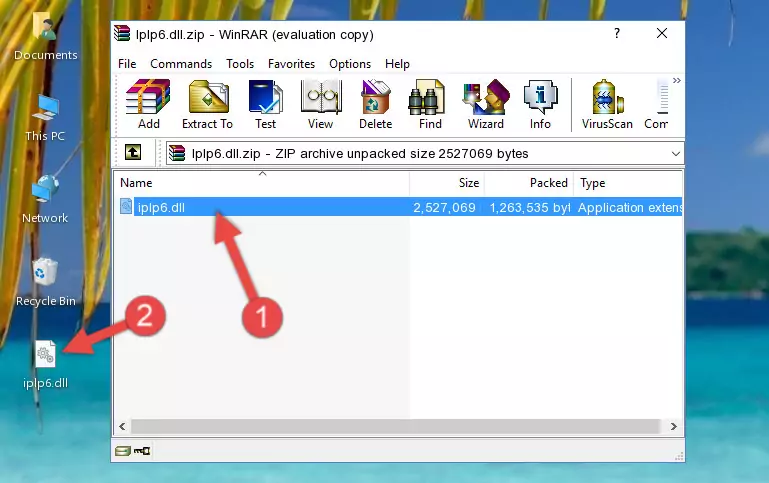Click the archive path address field

pos(425,153)
